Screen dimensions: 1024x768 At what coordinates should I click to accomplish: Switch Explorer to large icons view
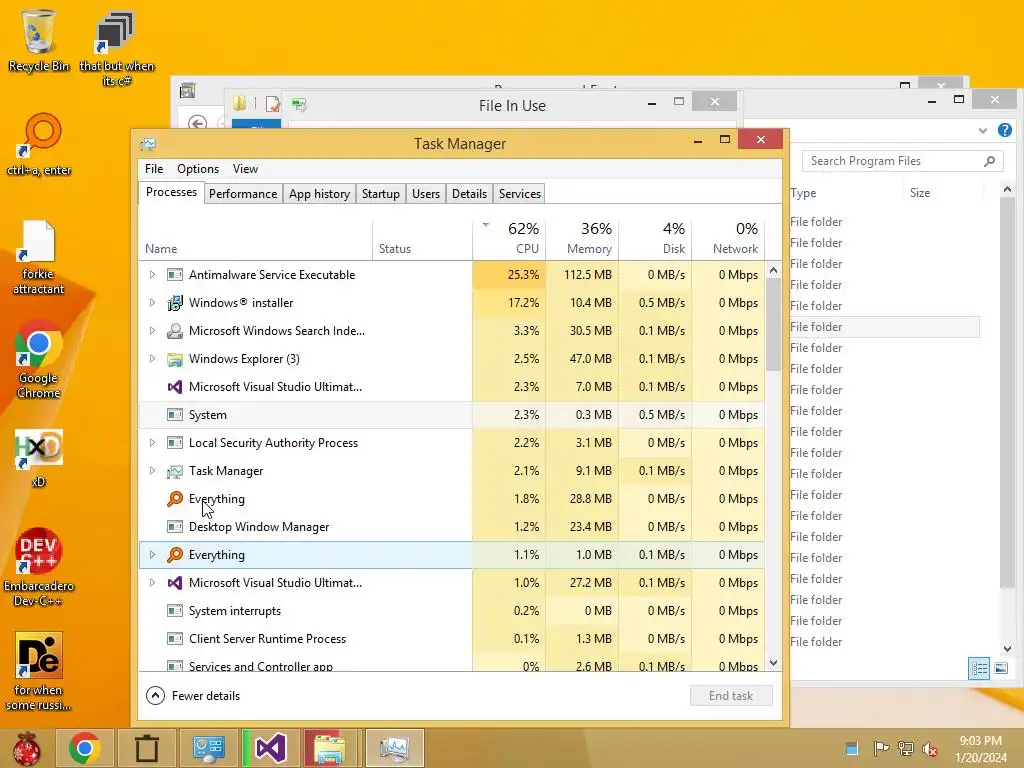pyautogui.click(x=1001, y=668)
